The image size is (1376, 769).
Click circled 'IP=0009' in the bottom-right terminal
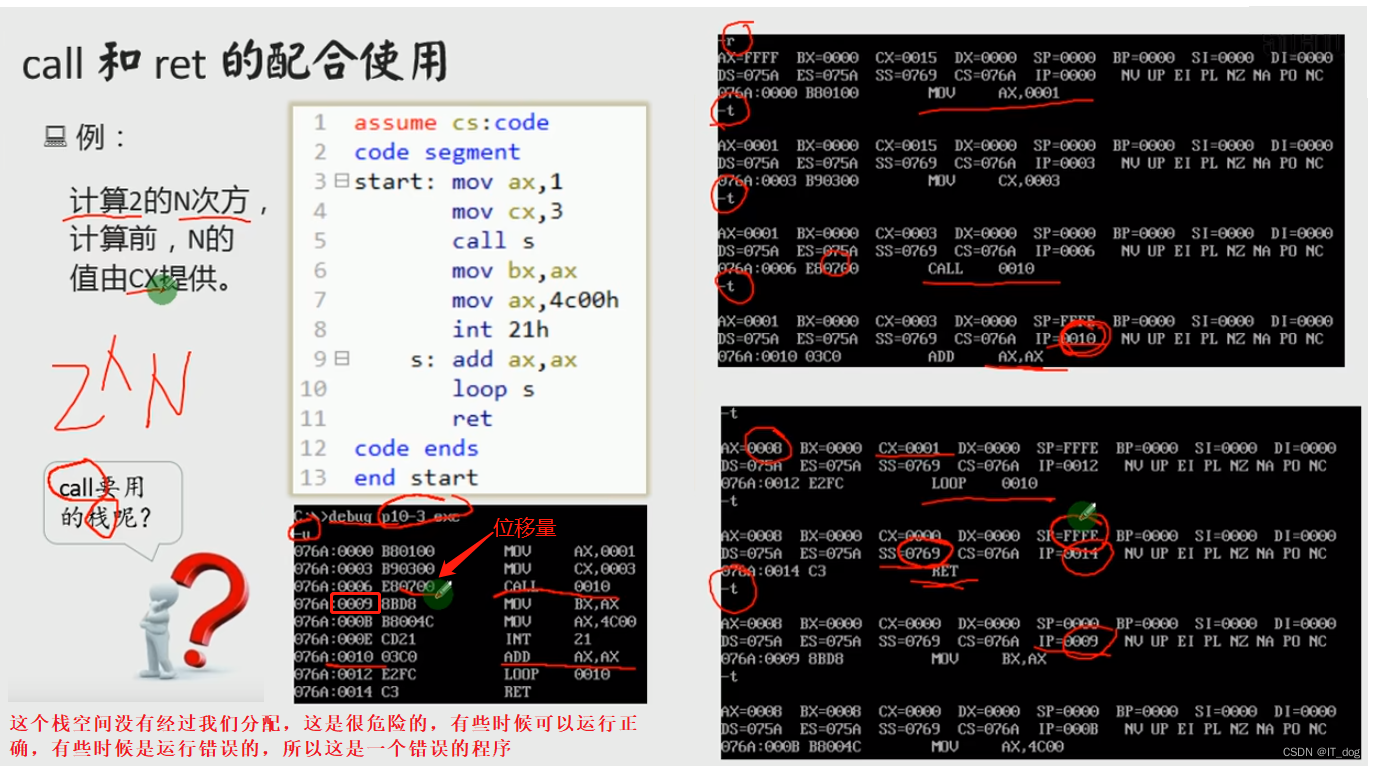[x=1068, y=641]
